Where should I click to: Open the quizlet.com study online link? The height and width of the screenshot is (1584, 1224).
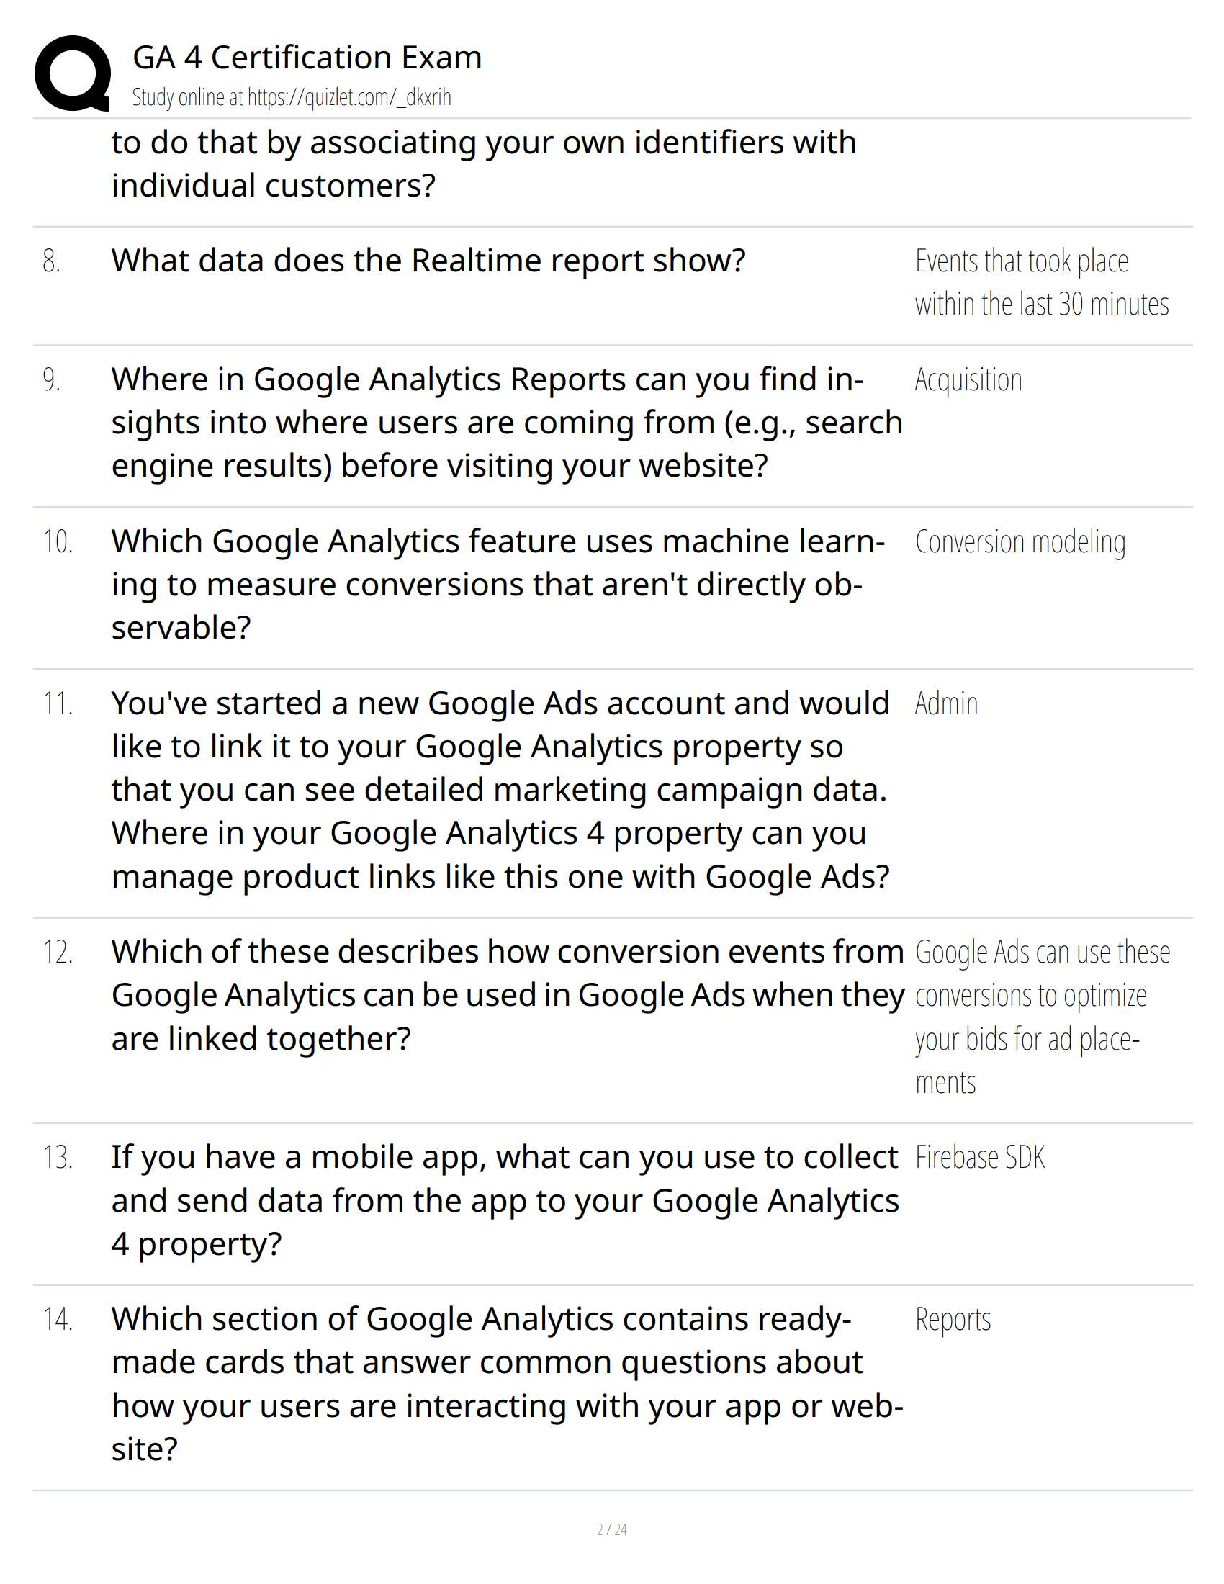[x=292, y=97]
